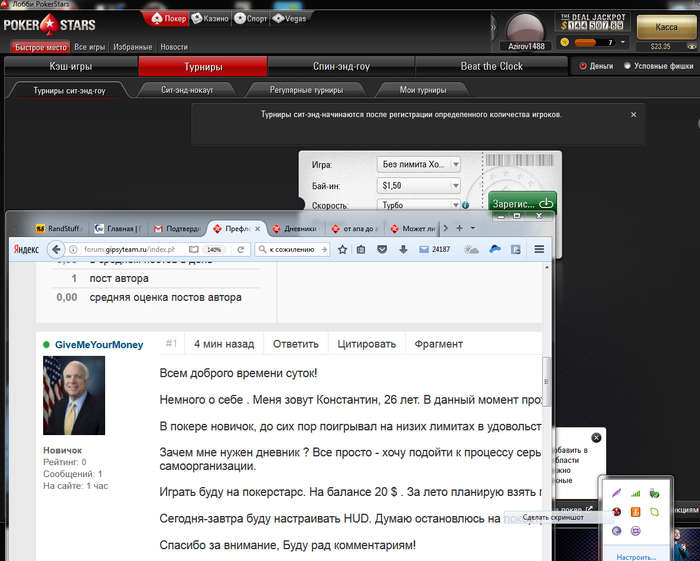Open downloads with the arrow icon

click(x=403, y=249)
